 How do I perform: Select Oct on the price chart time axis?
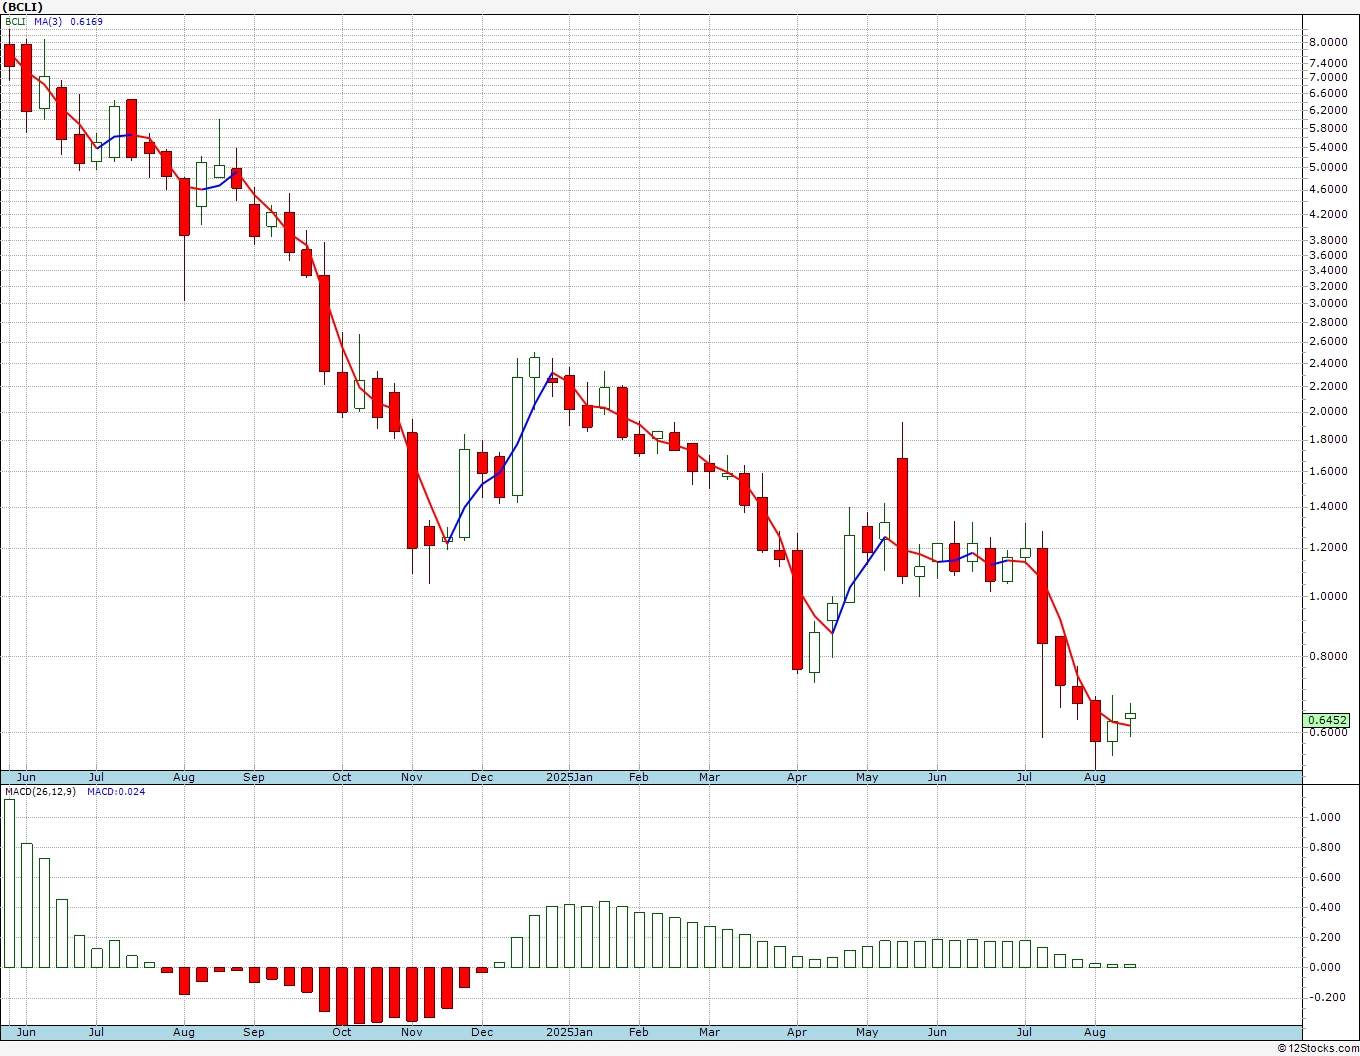(x=342, y=777)
